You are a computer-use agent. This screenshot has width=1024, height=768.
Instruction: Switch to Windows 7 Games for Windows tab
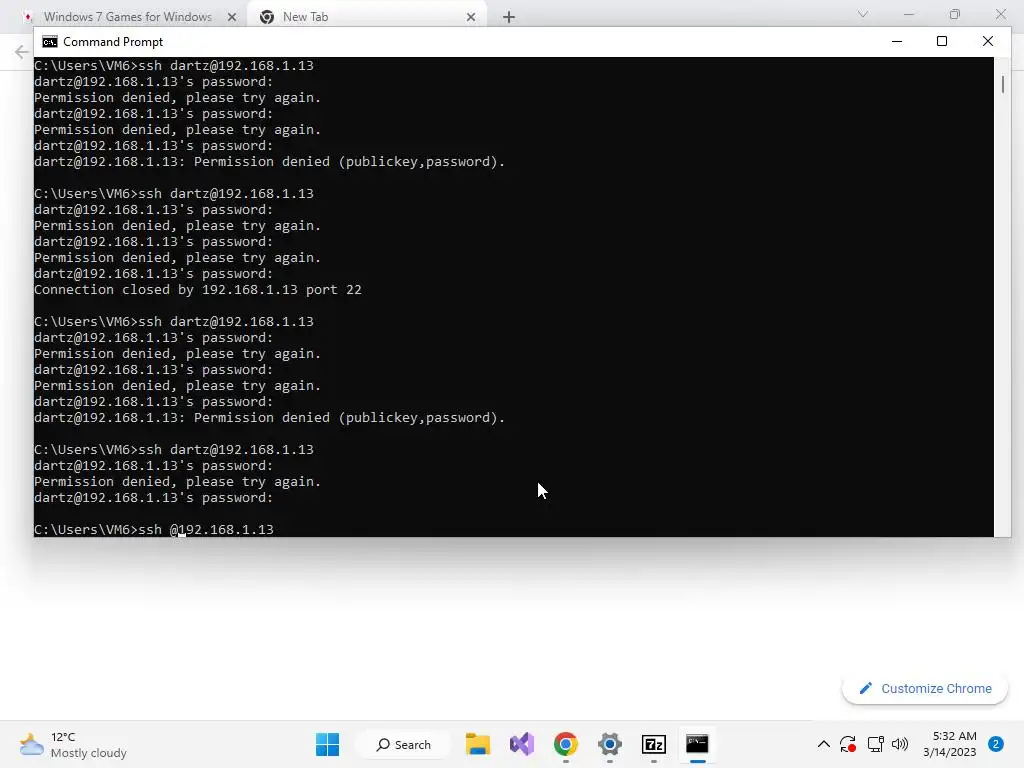click(128, 17)
